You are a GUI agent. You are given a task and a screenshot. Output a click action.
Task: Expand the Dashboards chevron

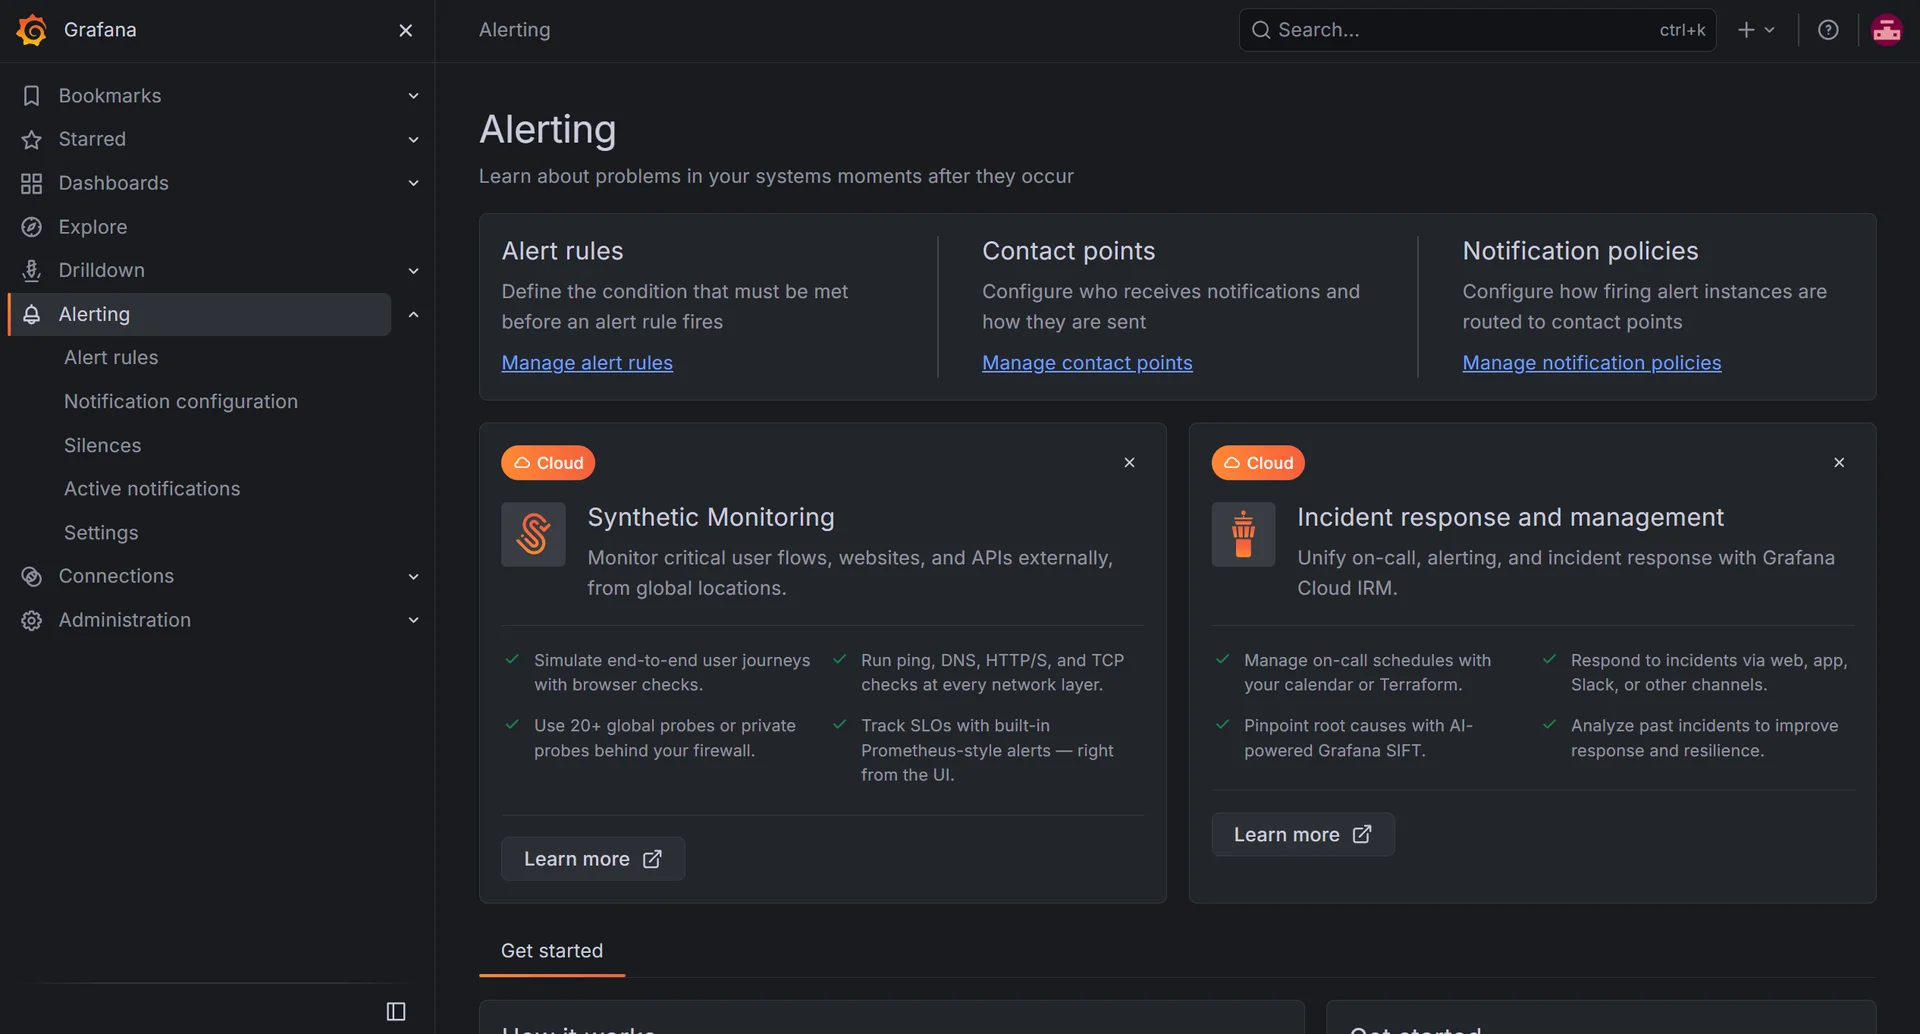pos(413,183)
